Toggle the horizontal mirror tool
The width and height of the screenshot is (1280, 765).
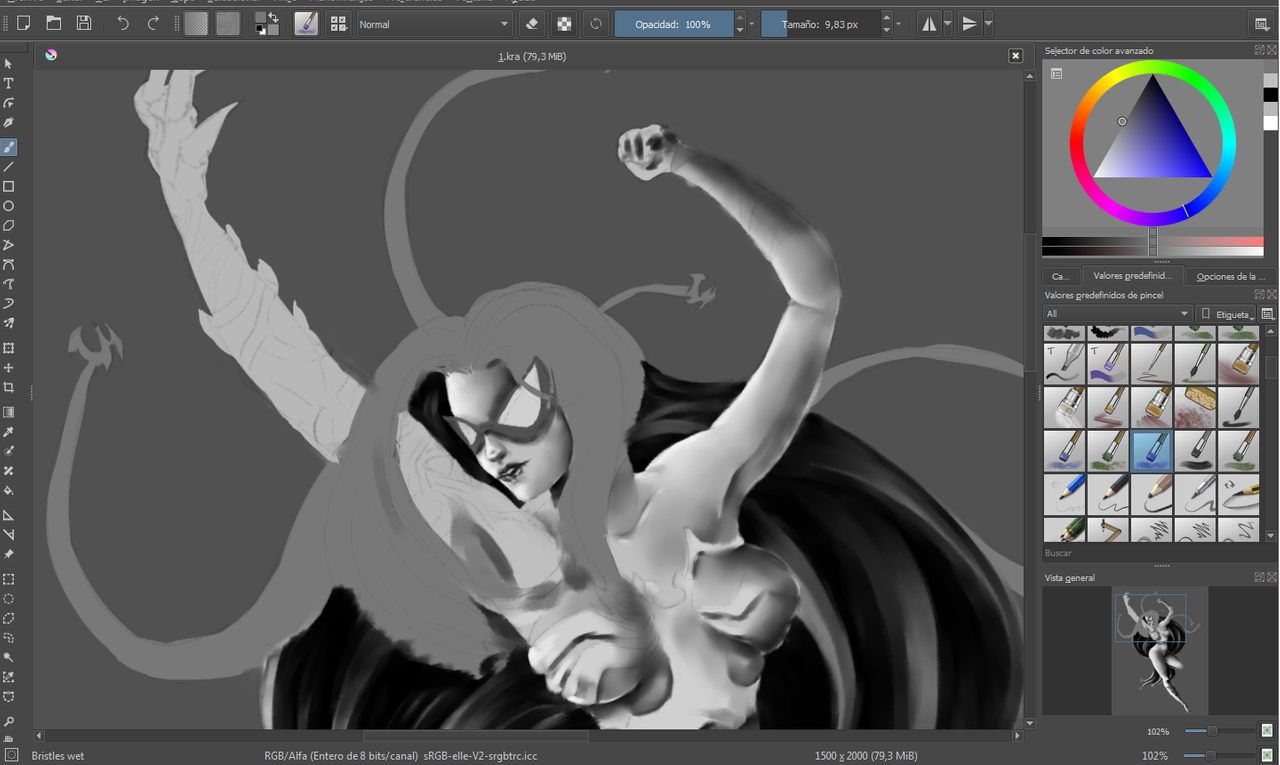click(929, 24)
